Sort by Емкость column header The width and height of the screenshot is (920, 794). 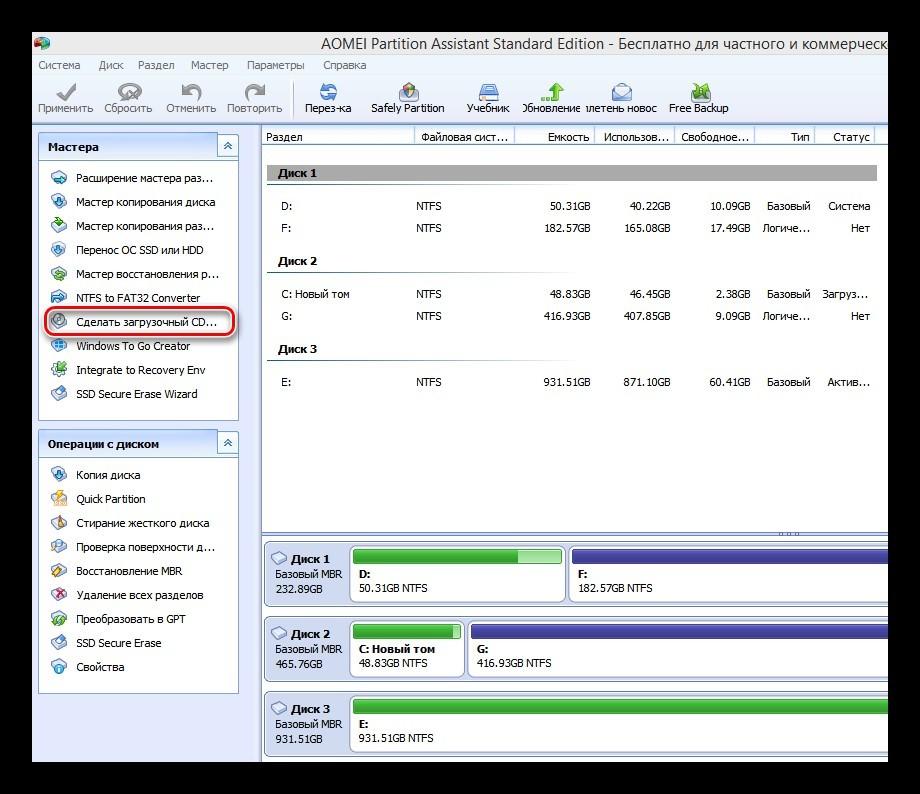click(554, 137)
